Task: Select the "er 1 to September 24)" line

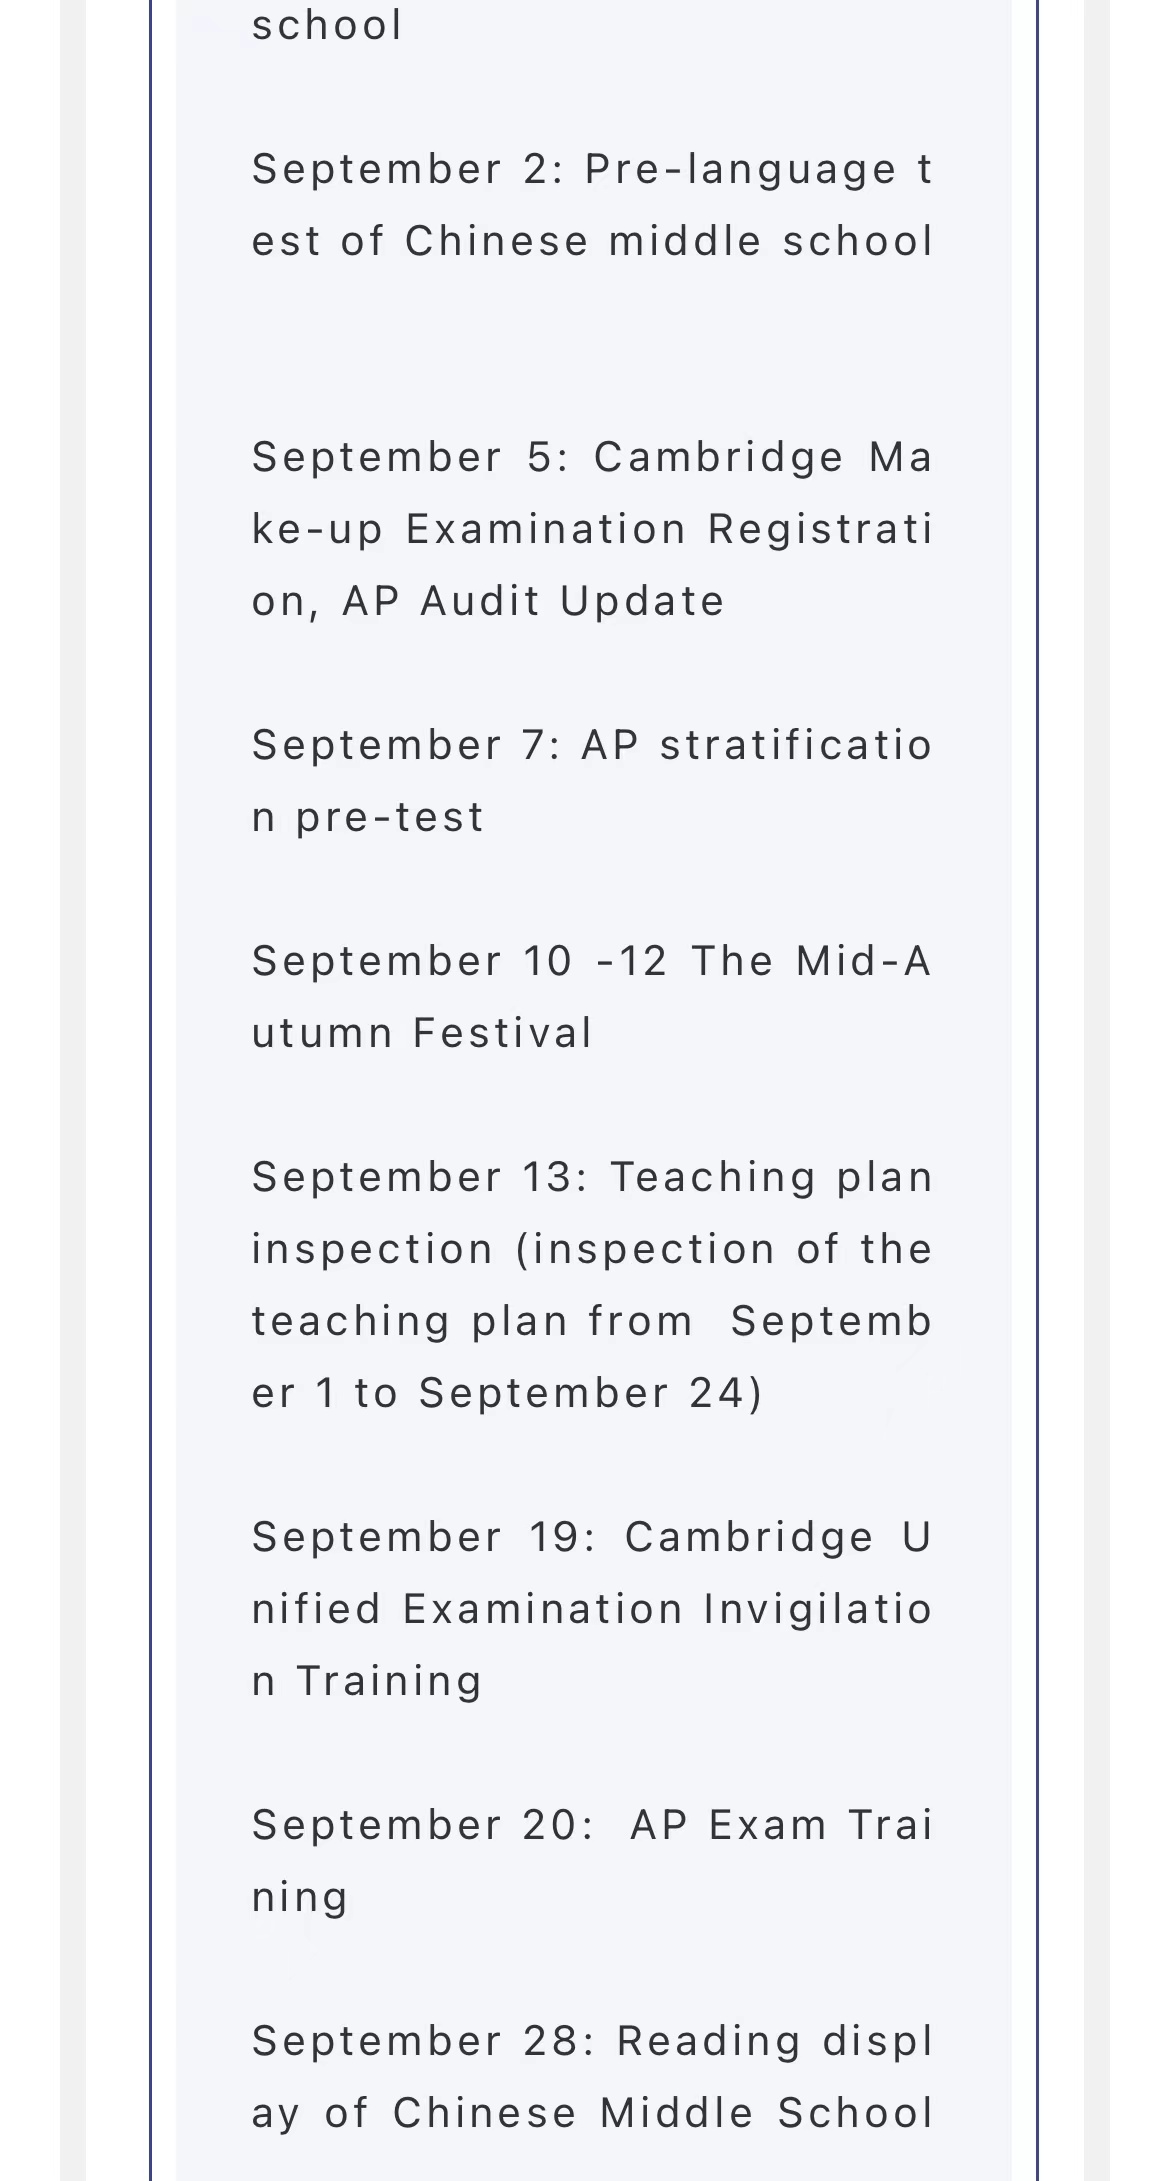Action: 507,1393
